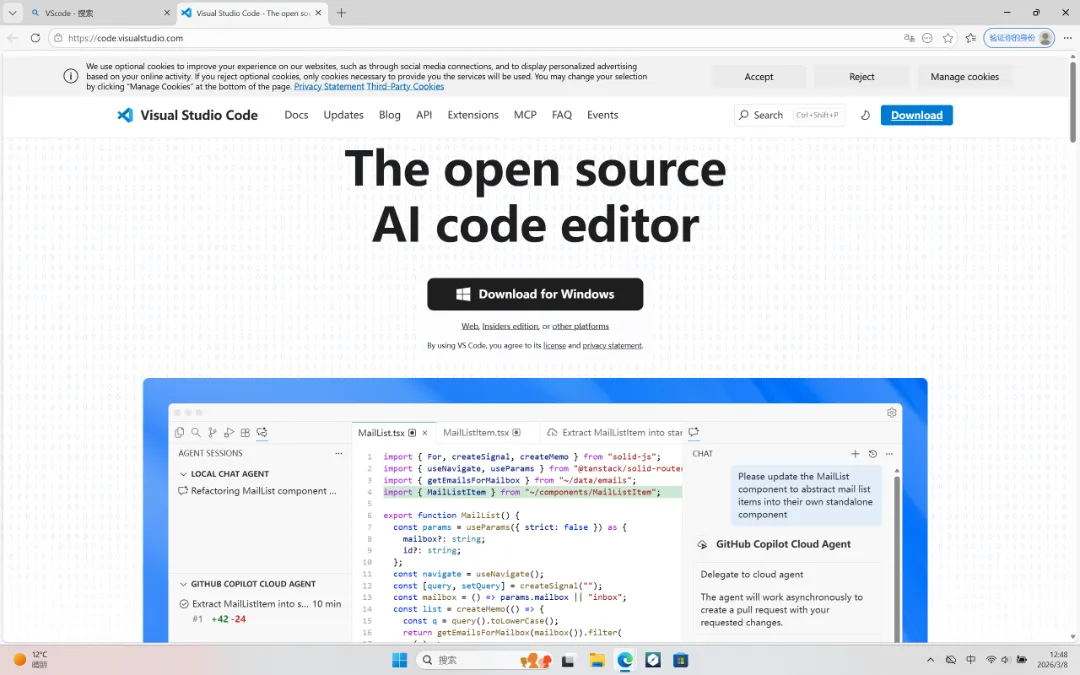Select the Refactoring MailList component session
The height and width of the screenshot is (675, 1080).
(257, 491)
